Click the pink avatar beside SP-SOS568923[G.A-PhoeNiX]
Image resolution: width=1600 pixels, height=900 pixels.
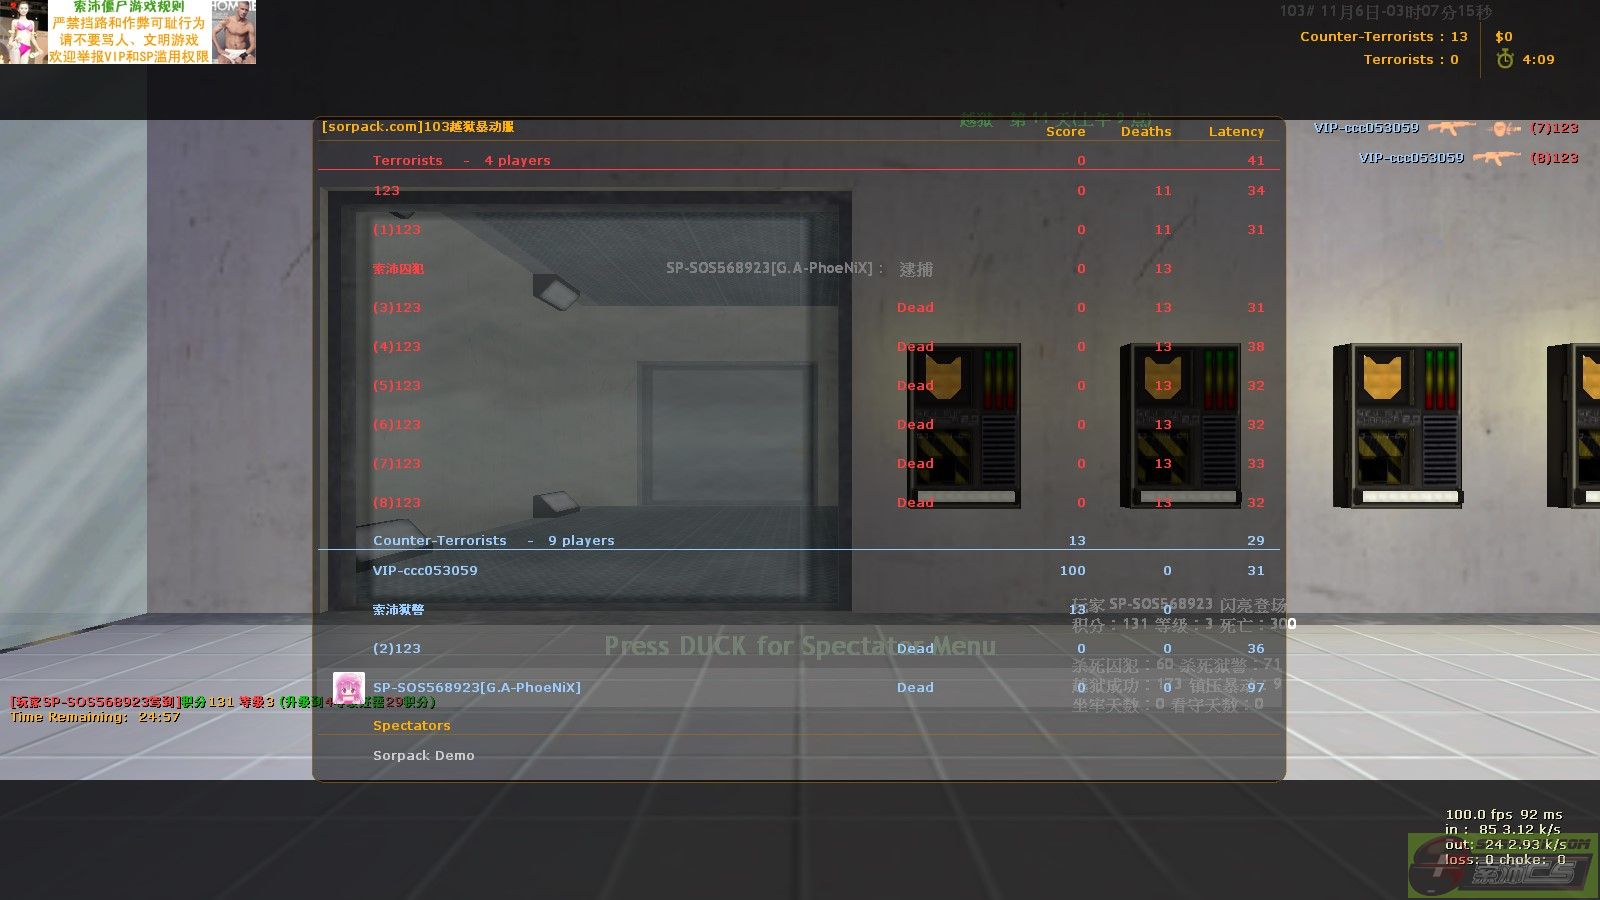pyautogui.click(x=348, y=688)
